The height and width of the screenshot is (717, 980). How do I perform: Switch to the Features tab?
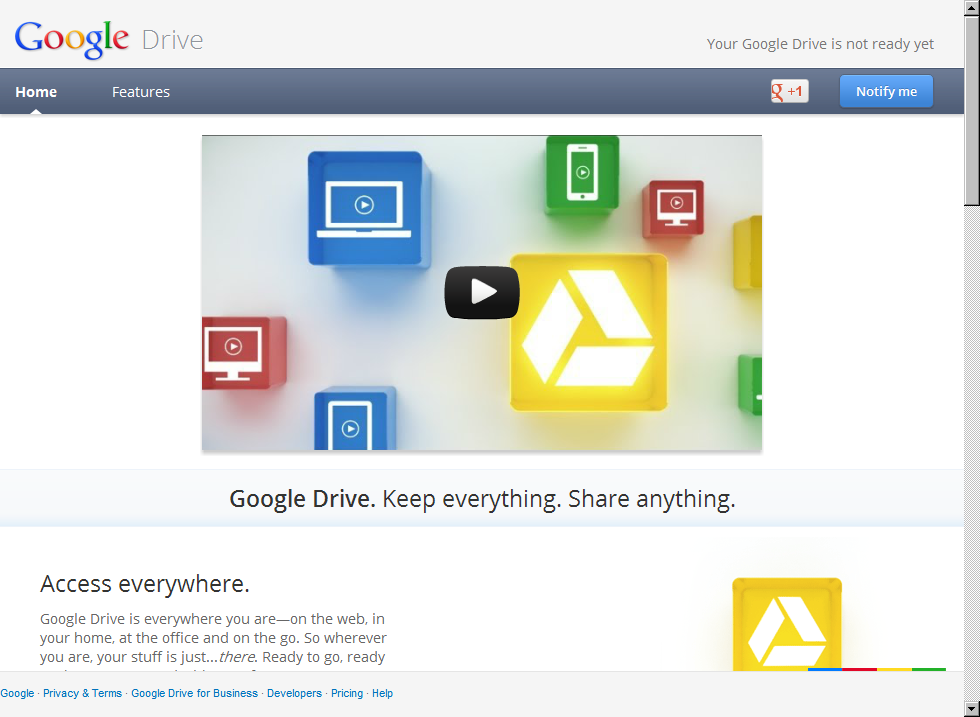click(x=141, y=92)
